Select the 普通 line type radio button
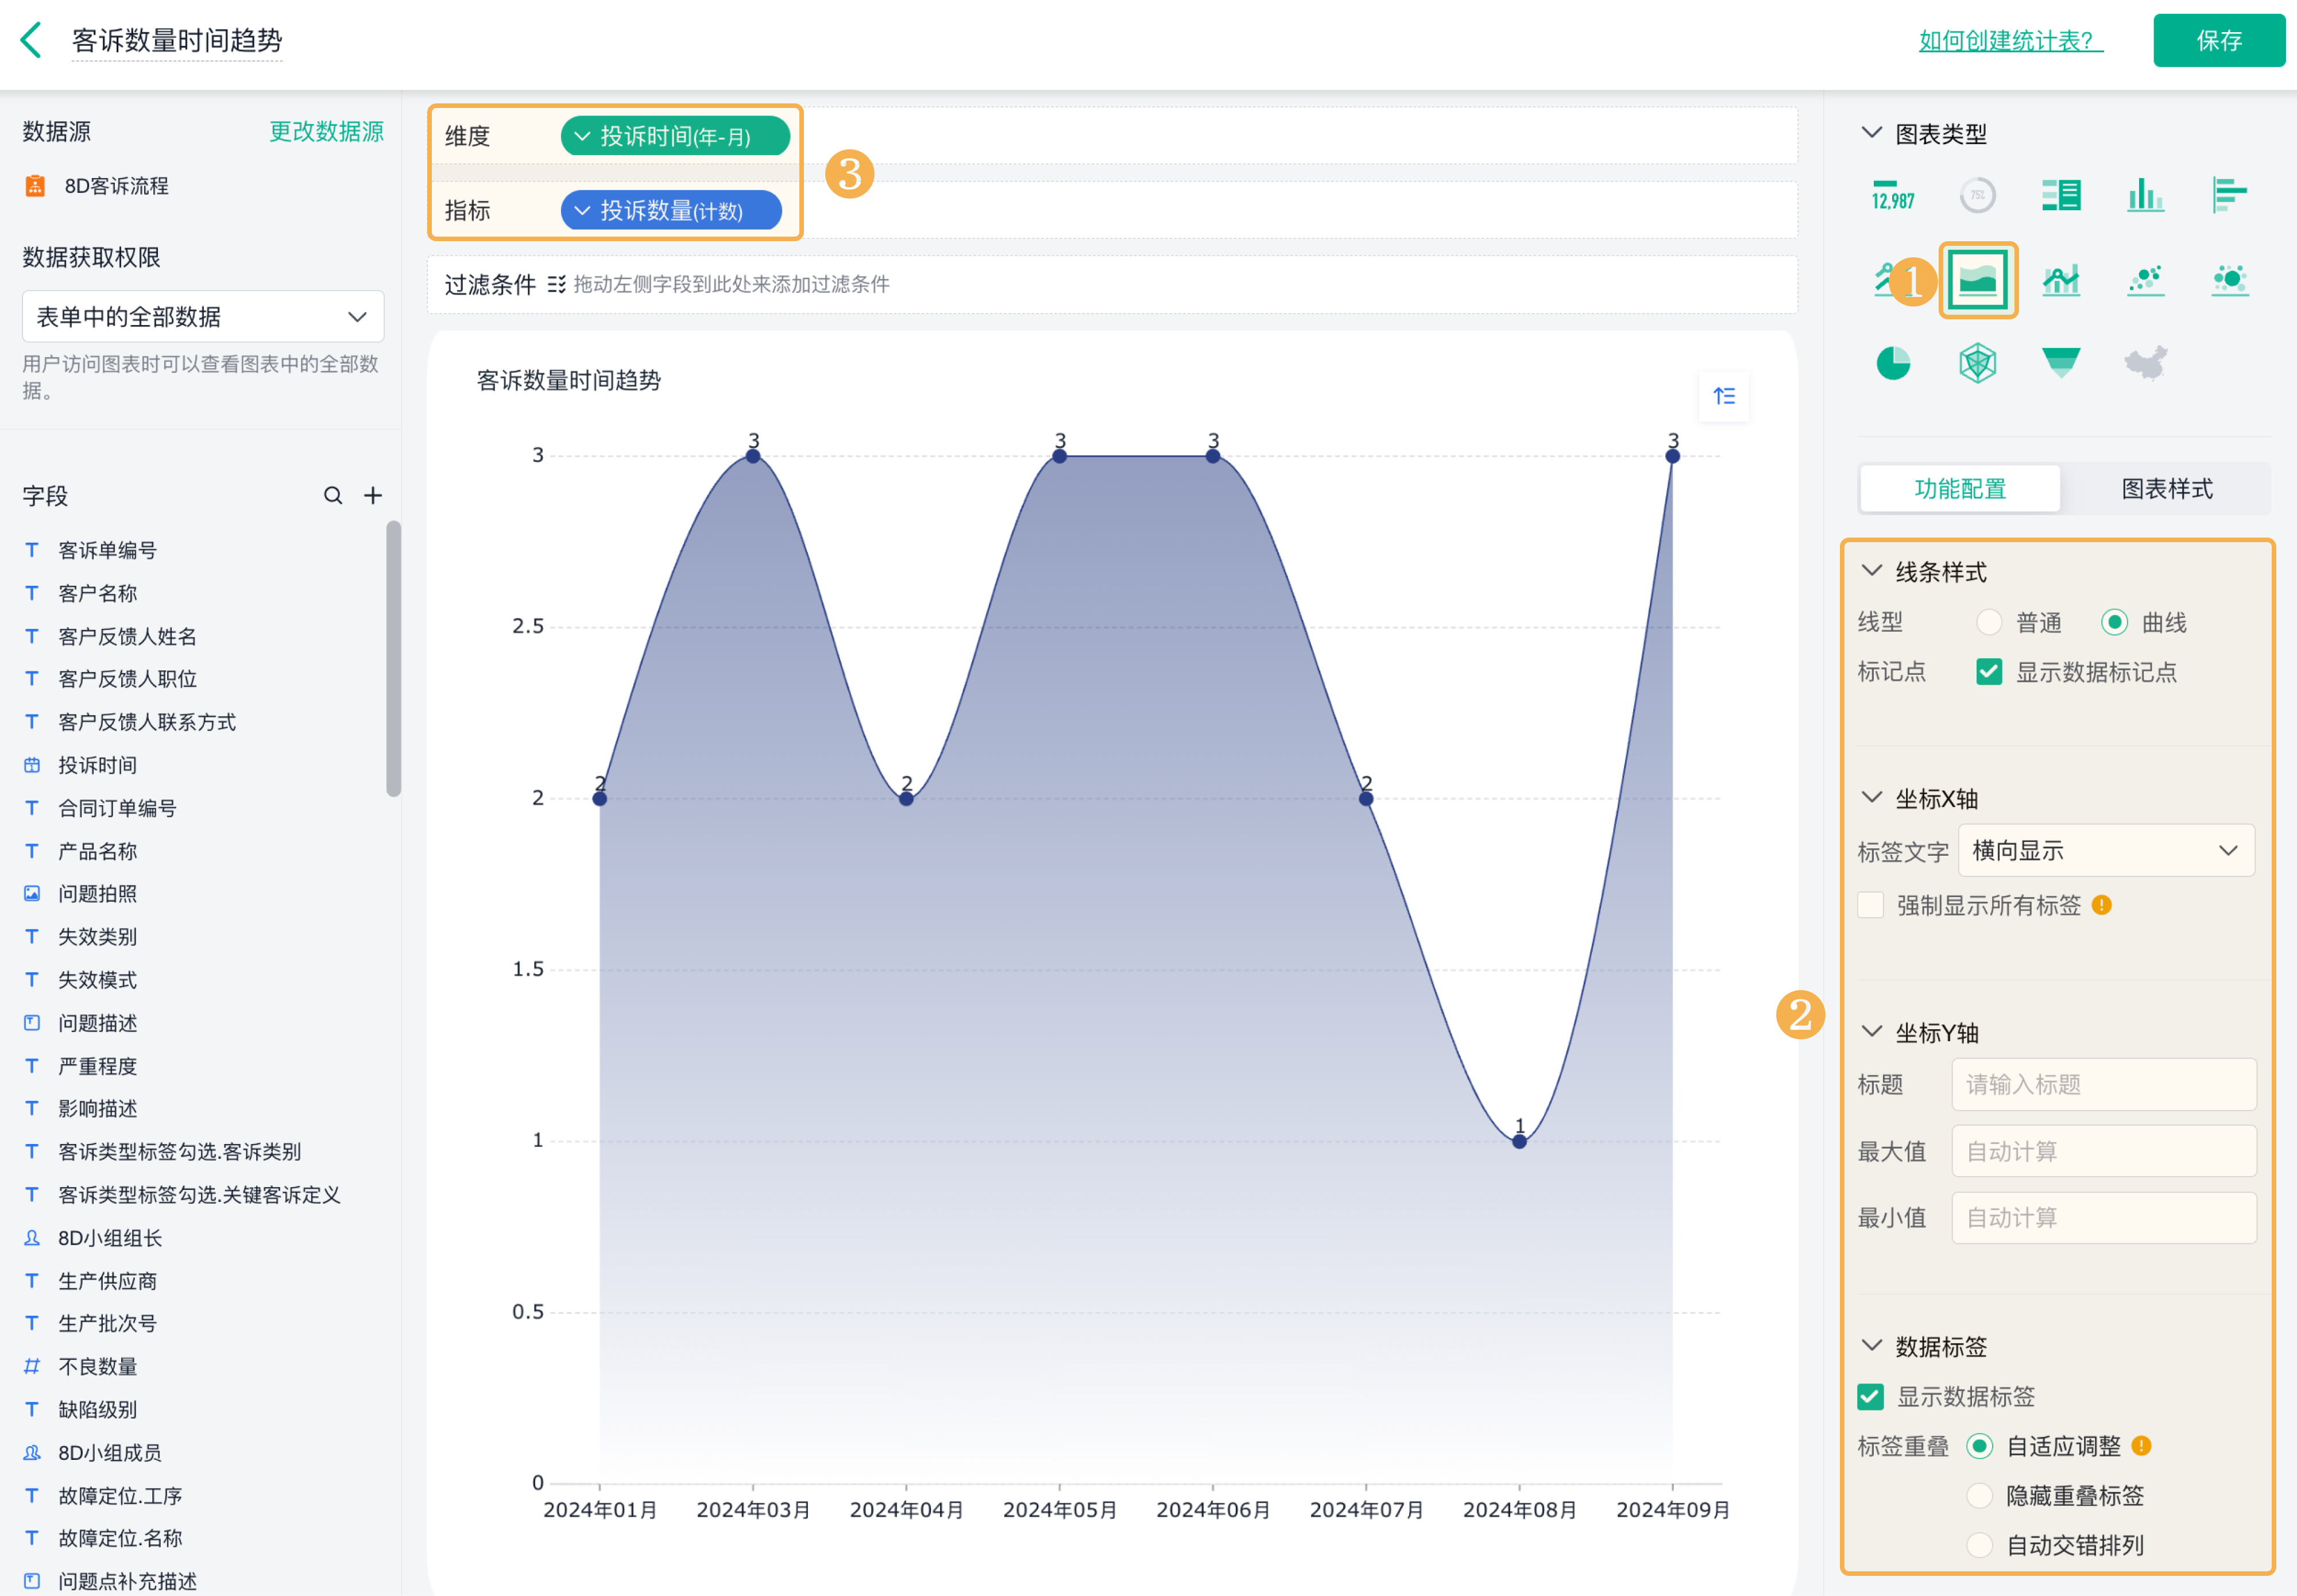Image resolution: width=2297 pixels, height=1596 pixels. pos(1988,622)
